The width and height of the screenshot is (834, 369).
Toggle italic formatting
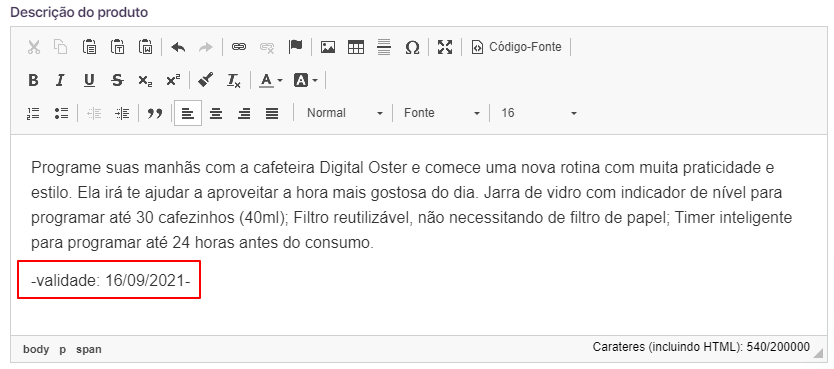pos(61,80)
